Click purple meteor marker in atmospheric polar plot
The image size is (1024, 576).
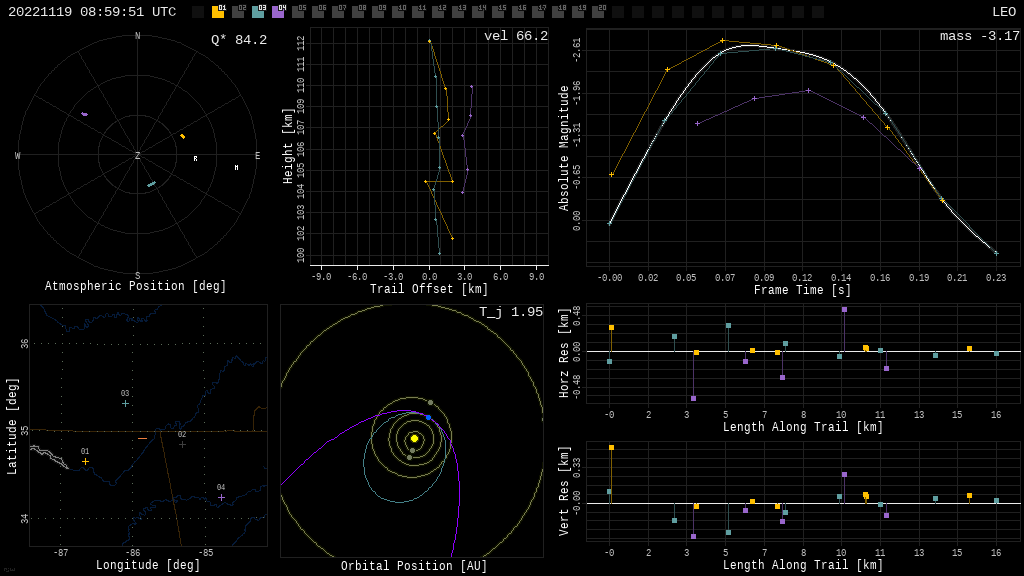[84, 114]
